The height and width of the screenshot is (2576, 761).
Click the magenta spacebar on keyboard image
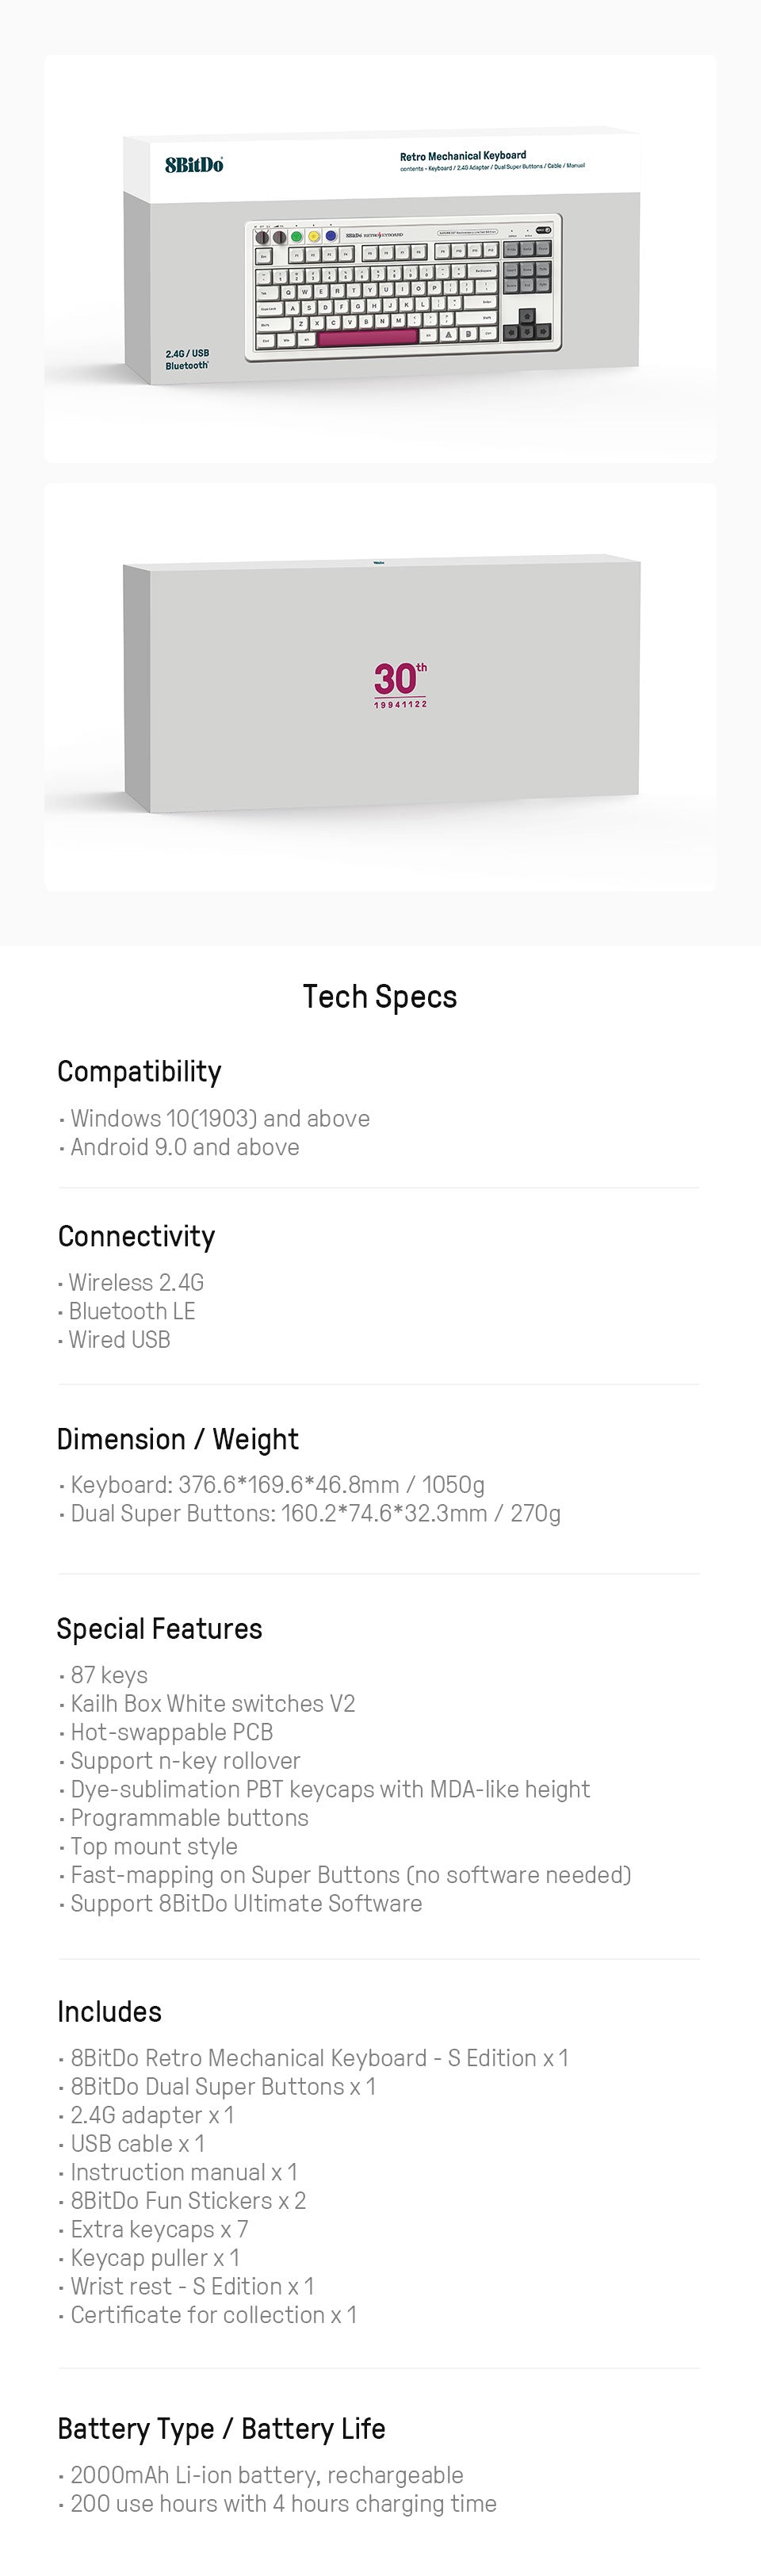click(x=367, y=337)
